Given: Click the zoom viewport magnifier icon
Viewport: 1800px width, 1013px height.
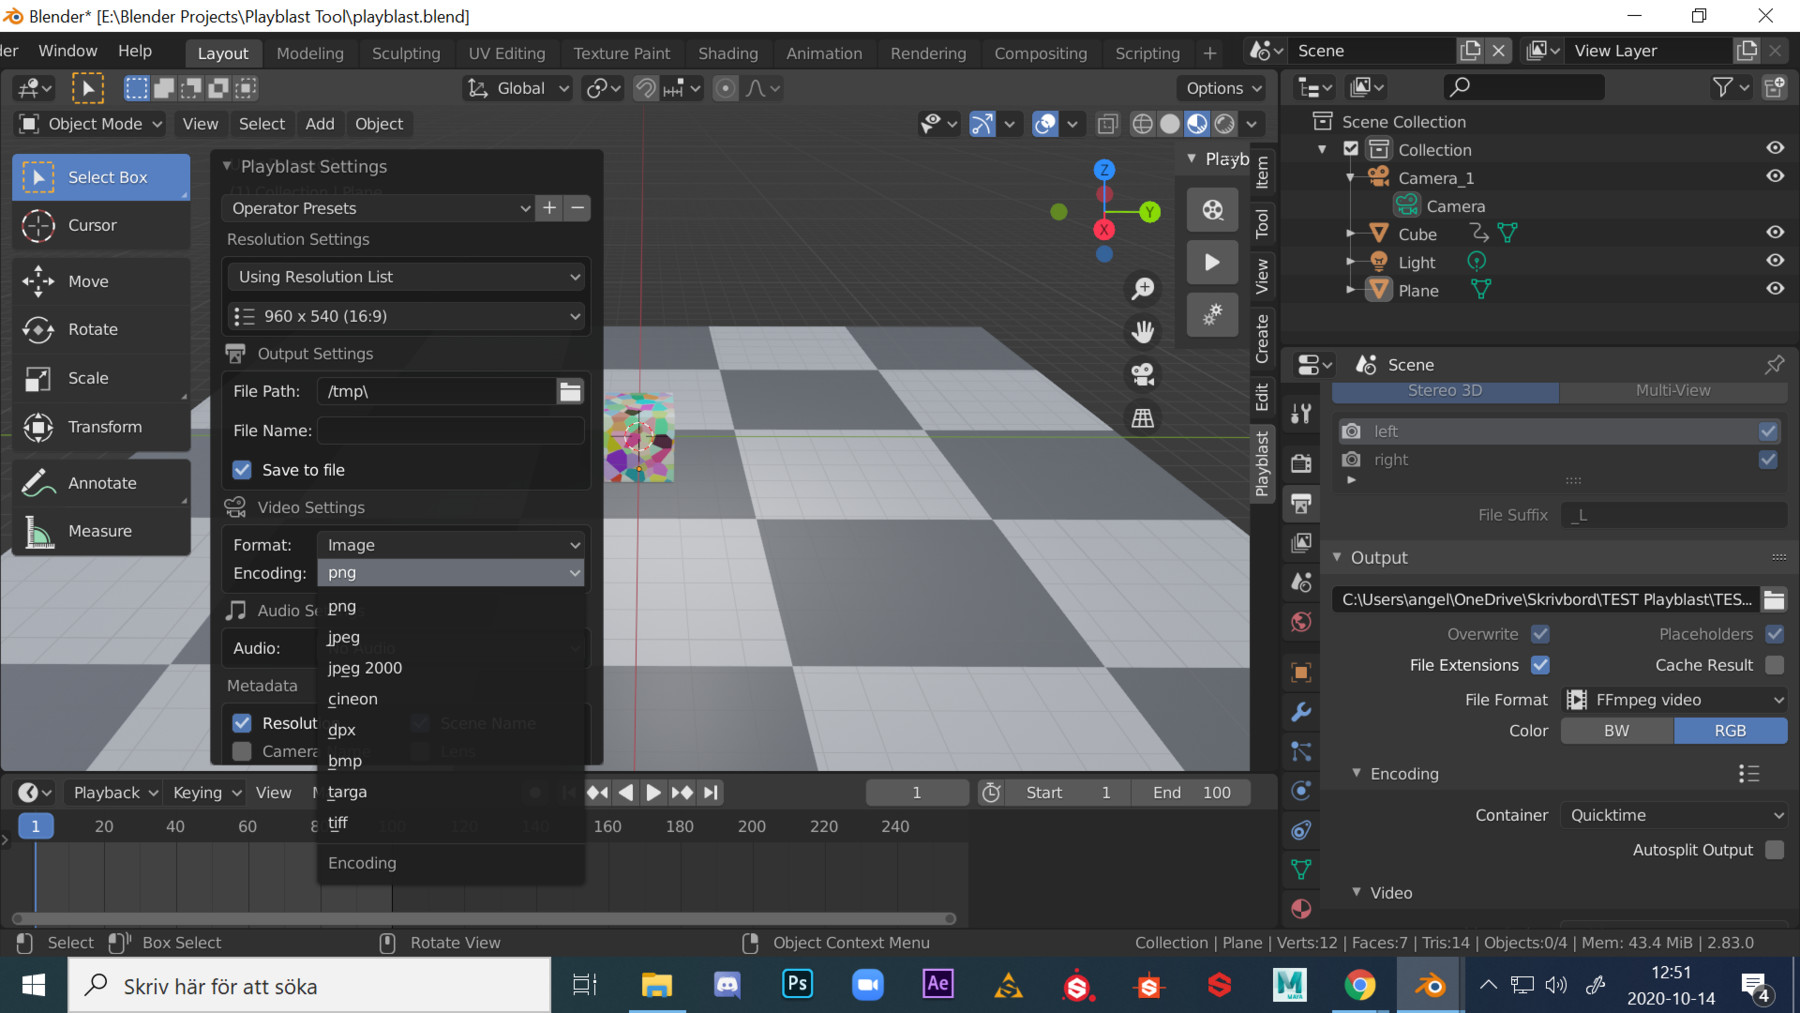Looking at the screenshot, I should pos(1142,289).
